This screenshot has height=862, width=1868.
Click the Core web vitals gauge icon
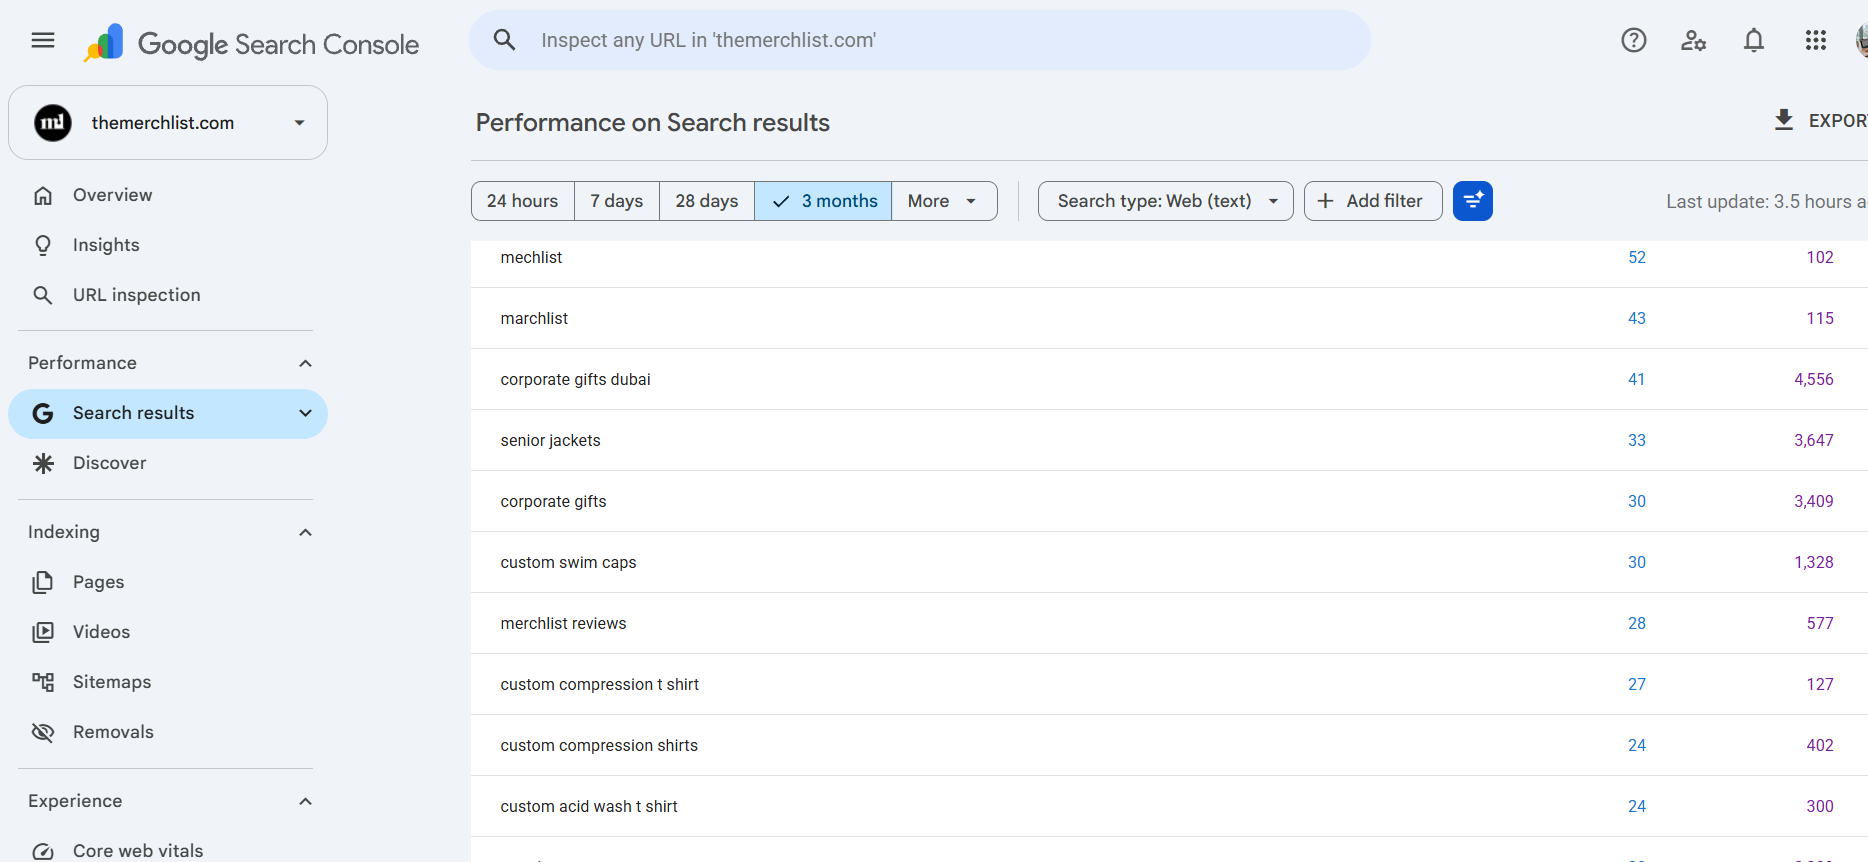(x=43, y=851)
